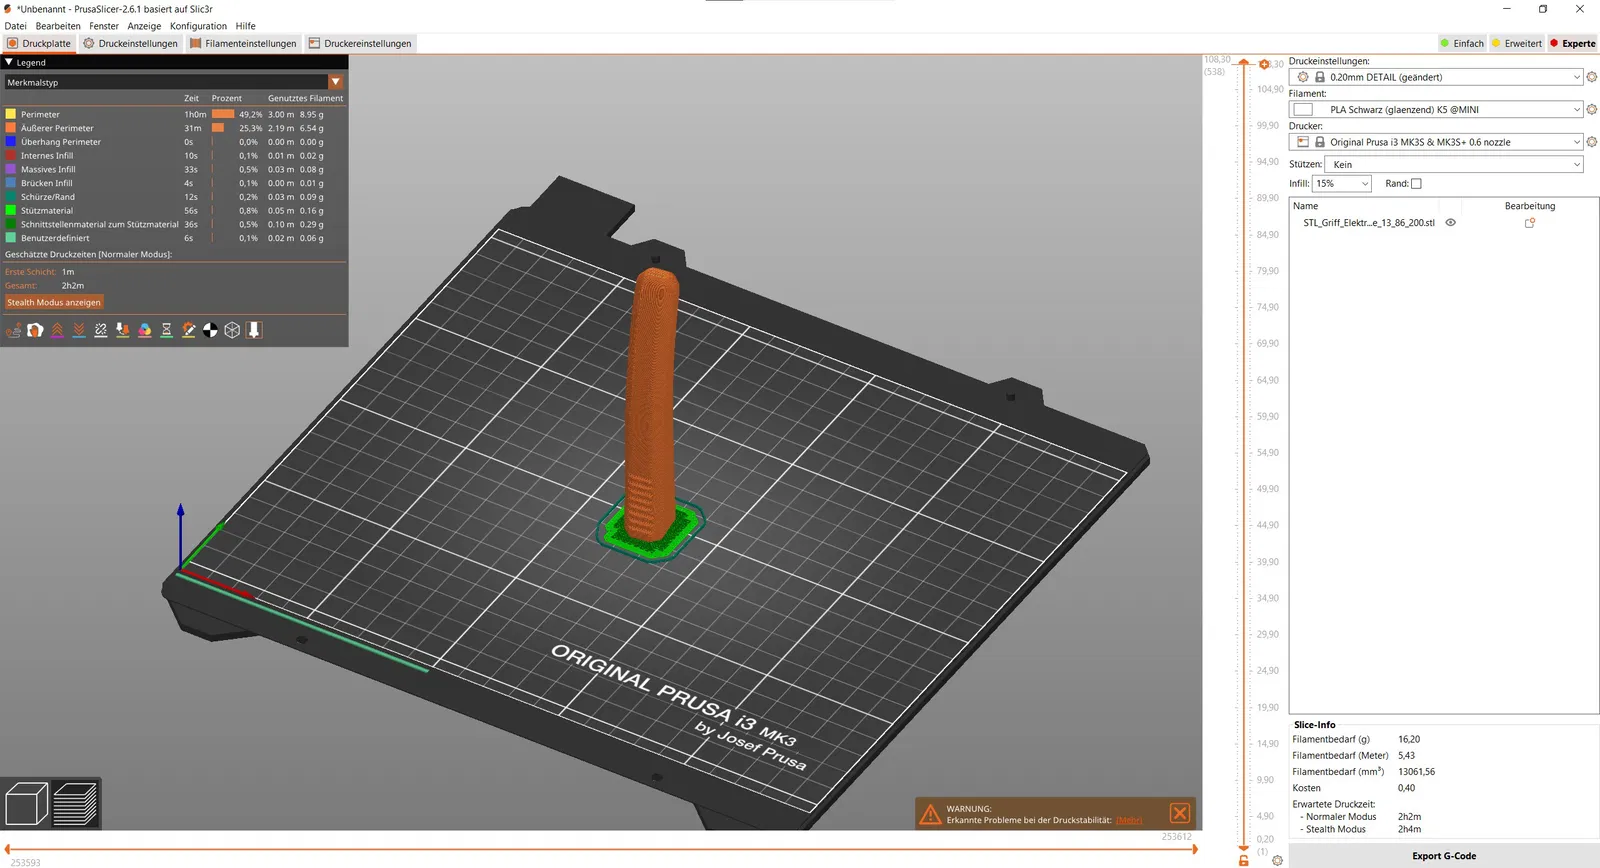
Task: Toggle Schürze/Rand visibility in legend
Action: click(174, 197)
